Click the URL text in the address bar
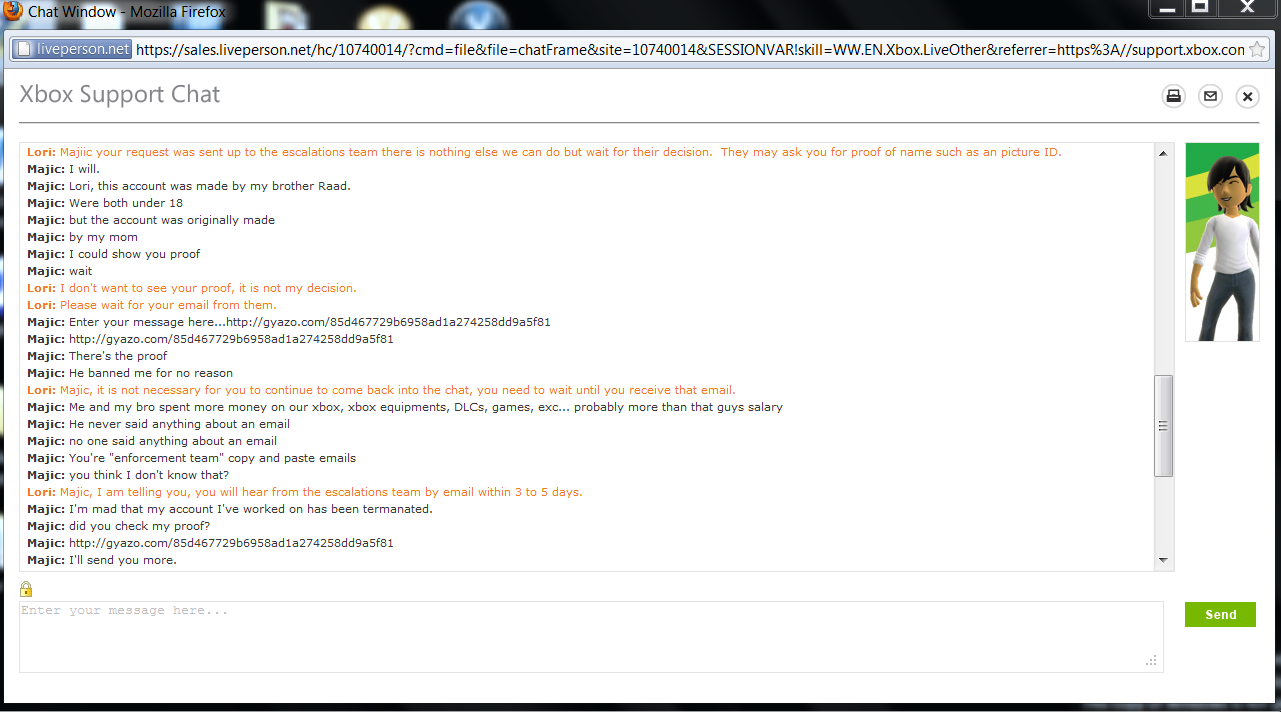The height and width of the screenshot is (712, 1281). pyautogui.click(x=690, y=49)
